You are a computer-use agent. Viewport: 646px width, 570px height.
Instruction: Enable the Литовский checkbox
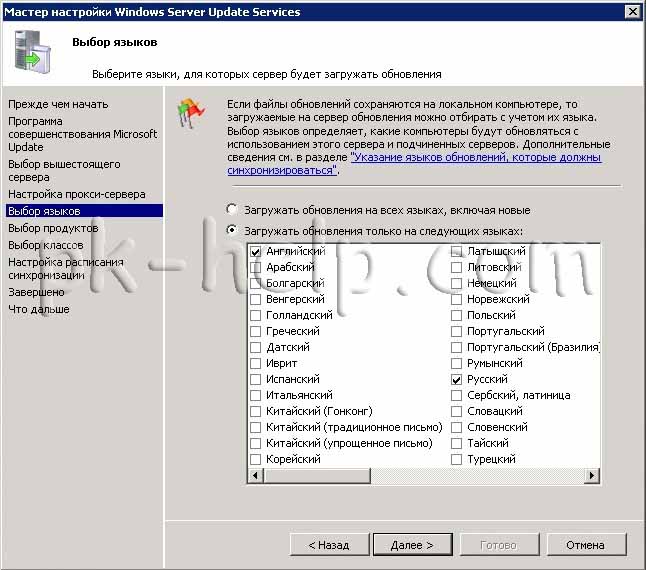tap(456, 267)
